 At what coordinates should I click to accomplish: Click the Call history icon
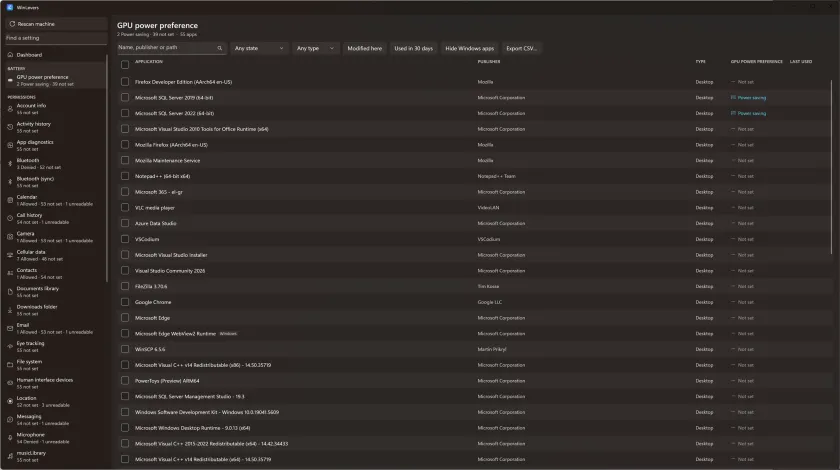(x=10, y=218)
